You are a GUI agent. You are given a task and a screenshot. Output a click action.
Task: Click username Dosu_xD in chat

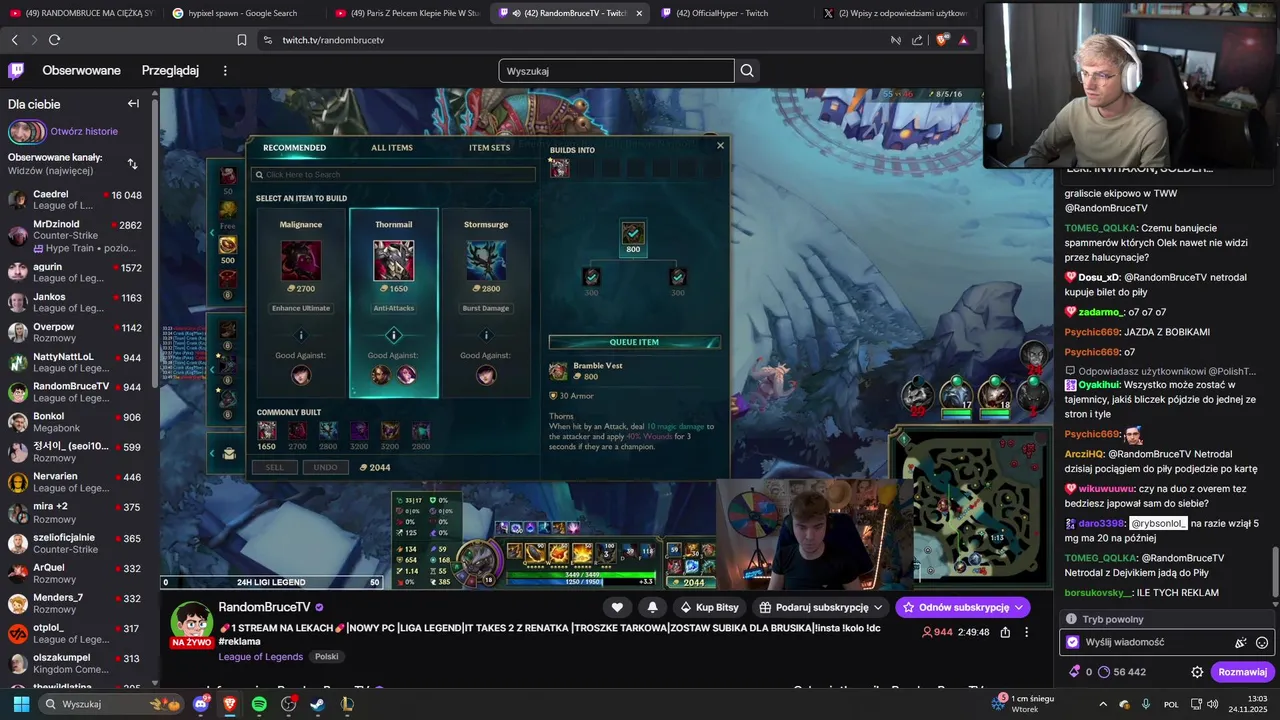1098,277
